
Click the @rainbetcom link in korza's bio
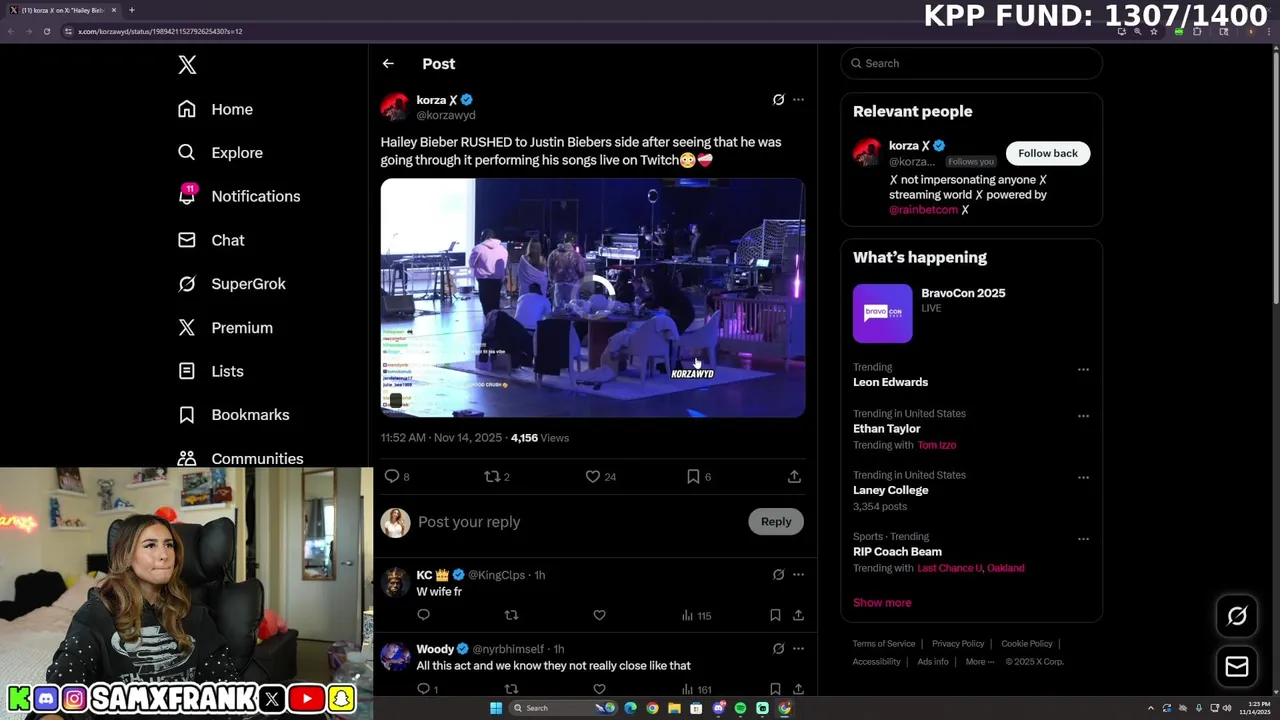[x=923, y=210]
